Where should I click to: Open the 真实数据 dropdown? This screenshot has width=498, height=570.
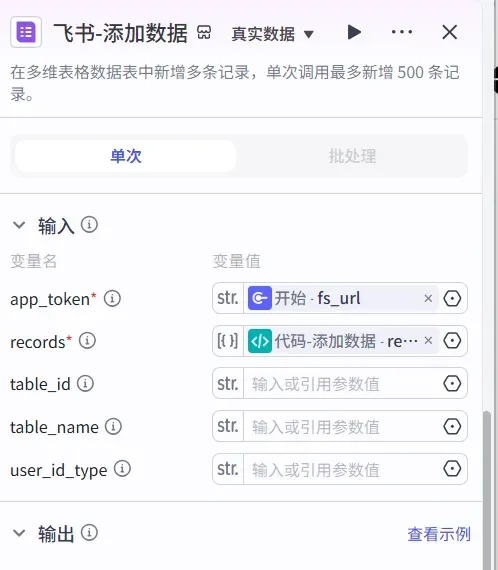272,34
